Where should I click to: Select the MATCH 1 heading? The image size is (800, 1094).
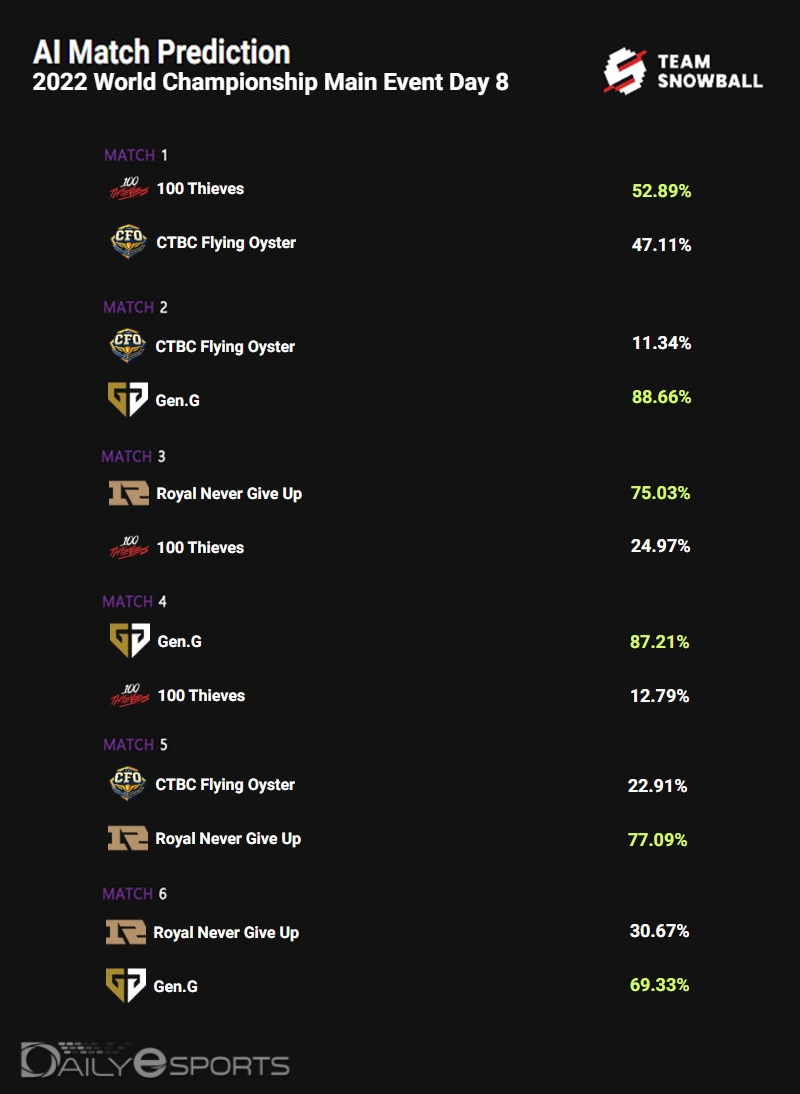(136, 155)
